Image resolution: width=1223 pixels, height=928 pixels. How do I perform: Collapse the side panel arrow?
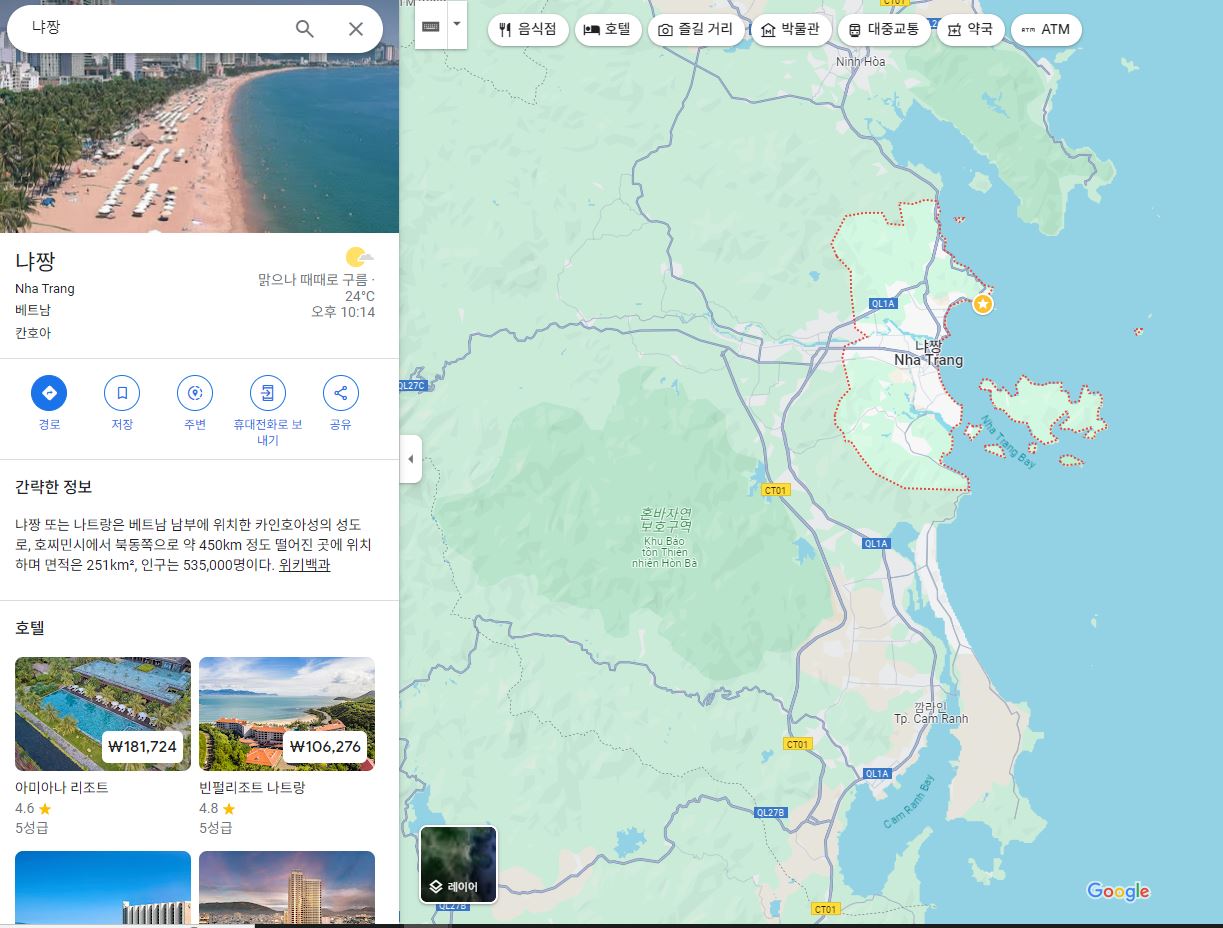(x=410, y=459)
